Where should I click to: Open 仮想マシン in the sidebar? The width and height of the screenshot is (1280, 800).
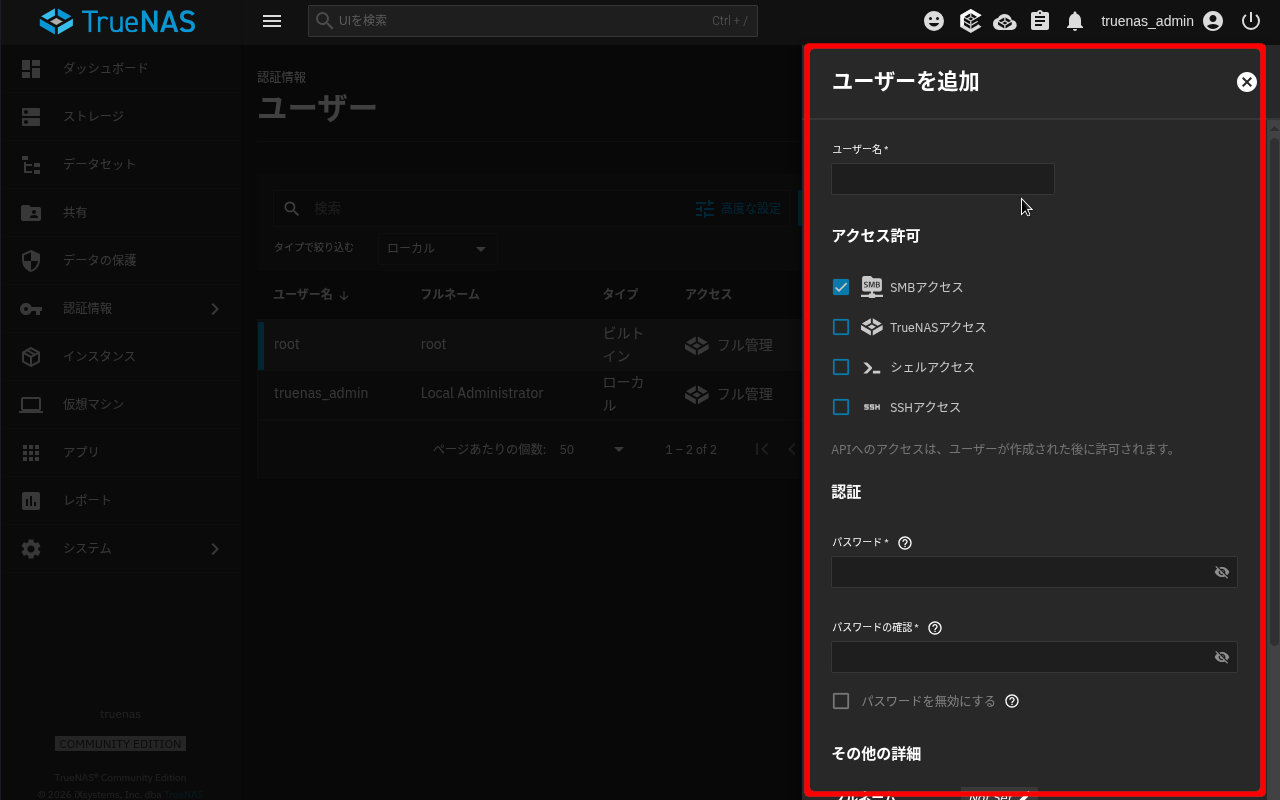tap(120, 404)
